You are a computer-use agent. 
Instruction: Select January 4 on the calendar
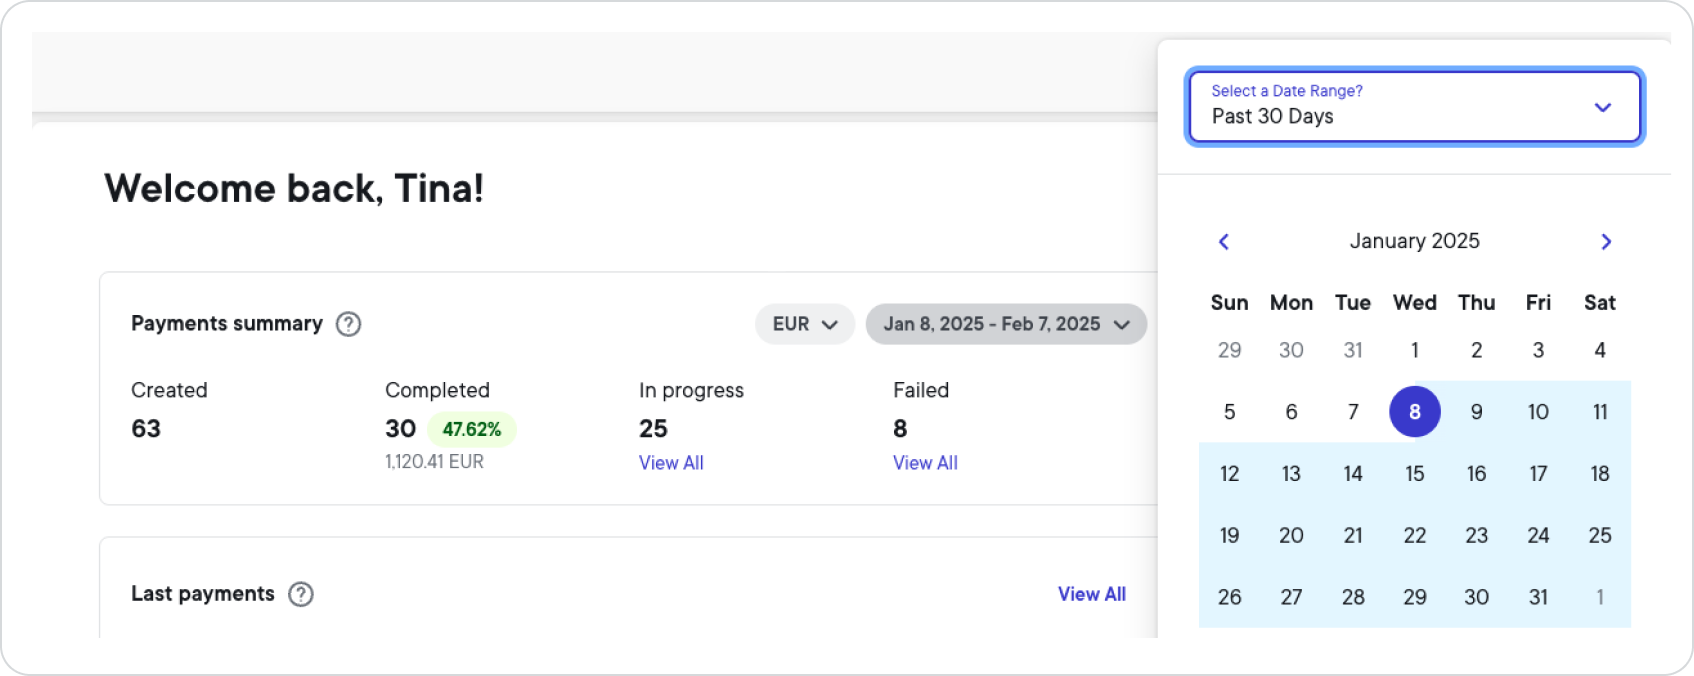pos(1600,350)
